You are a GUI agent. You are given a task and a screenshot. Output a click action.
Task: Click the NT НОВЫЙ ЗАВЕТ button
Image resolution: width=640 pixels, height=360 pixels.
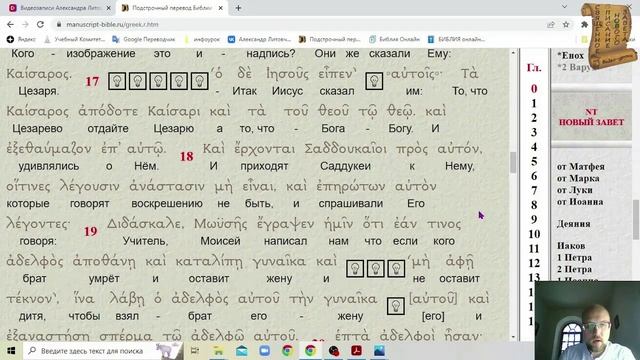(591, 117)
